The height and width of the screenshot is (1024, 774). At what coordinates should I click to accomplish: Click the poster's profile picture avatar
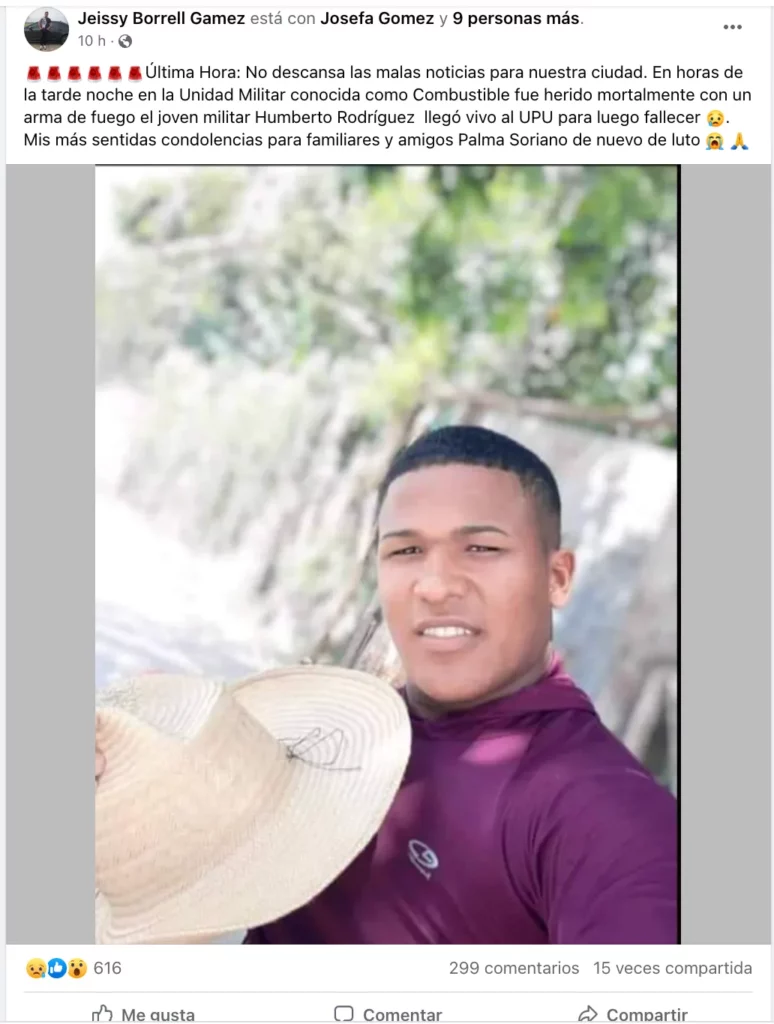(x=46, y=29)
